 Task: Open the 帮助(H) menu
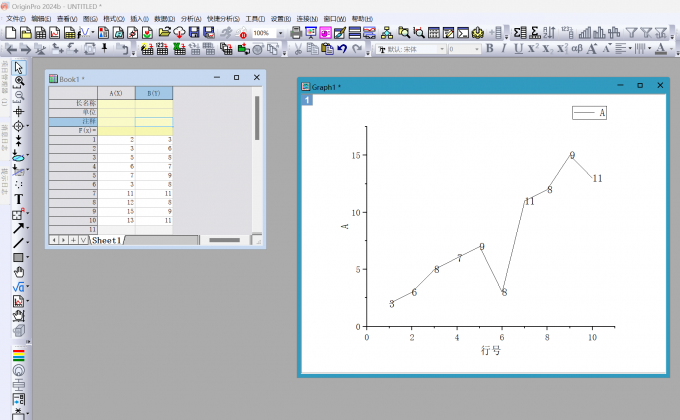pos(362,19)
